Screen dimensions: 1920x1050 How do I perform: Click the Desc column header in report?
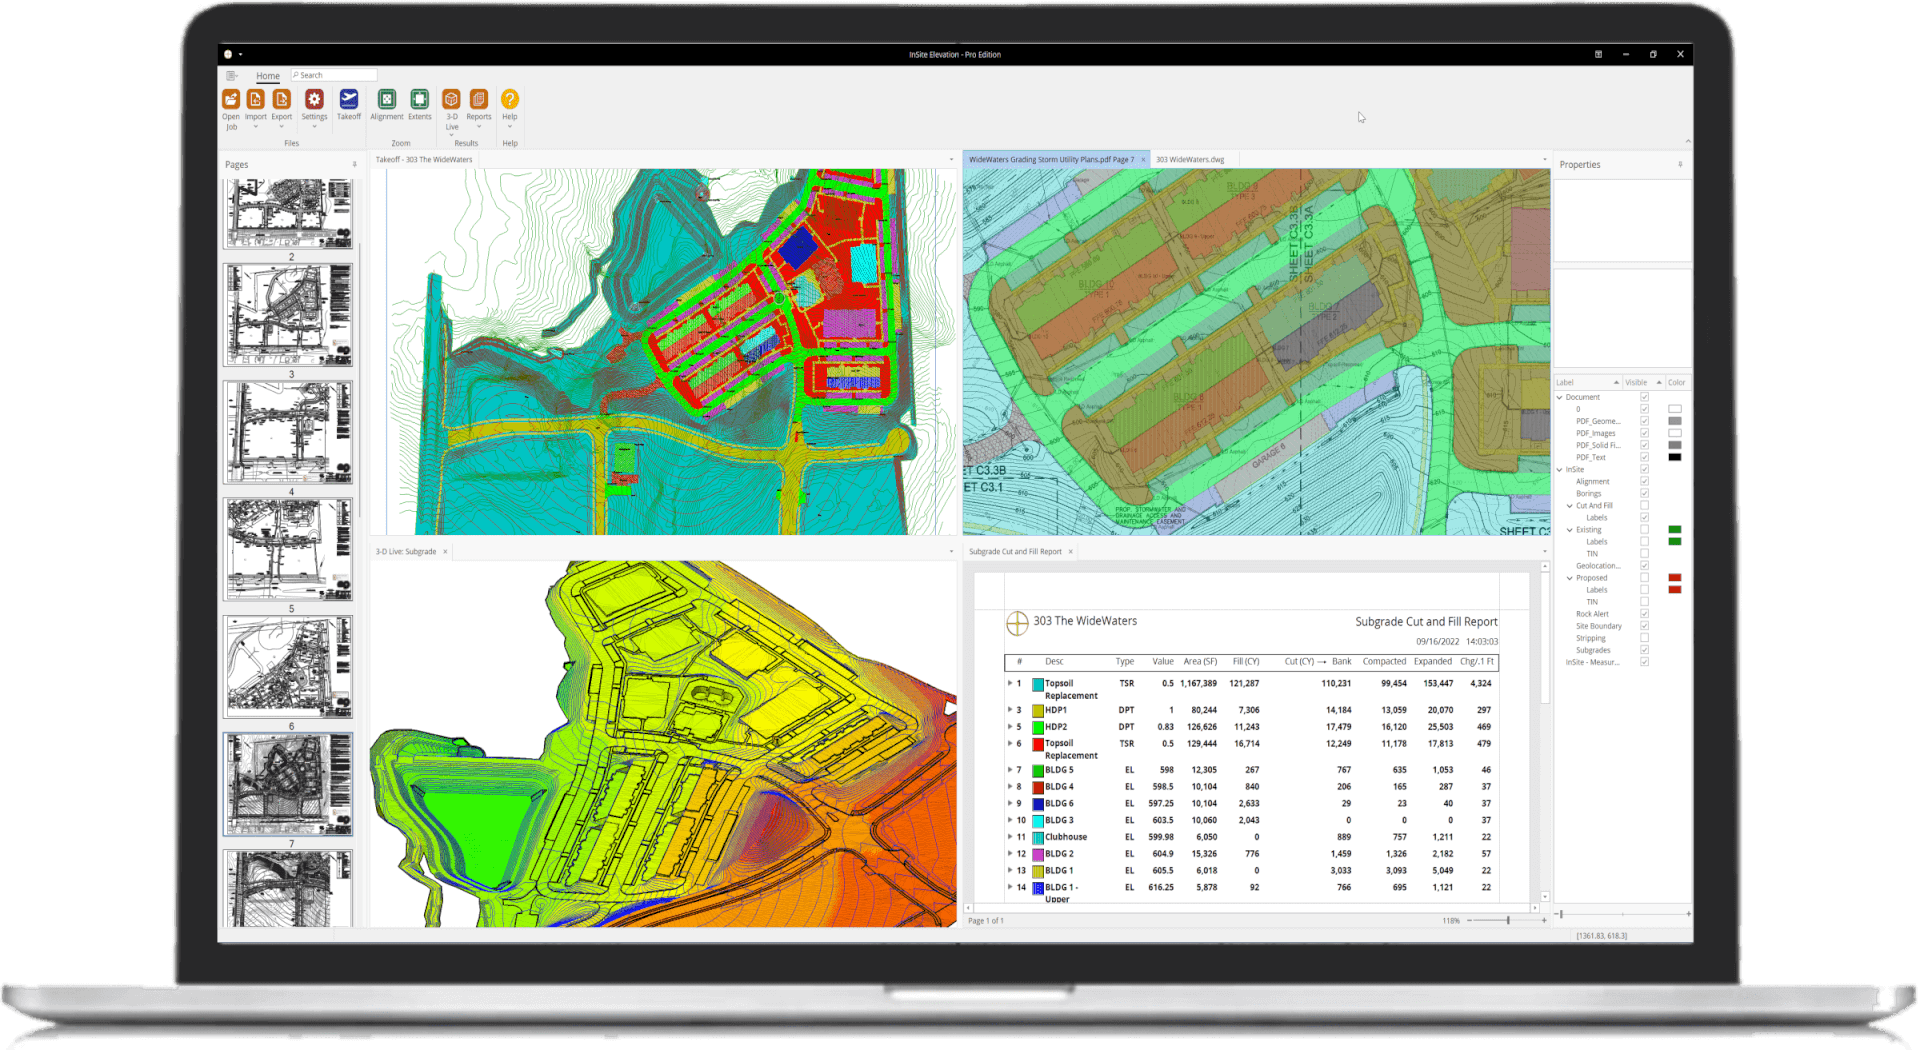click(1054, 662)
